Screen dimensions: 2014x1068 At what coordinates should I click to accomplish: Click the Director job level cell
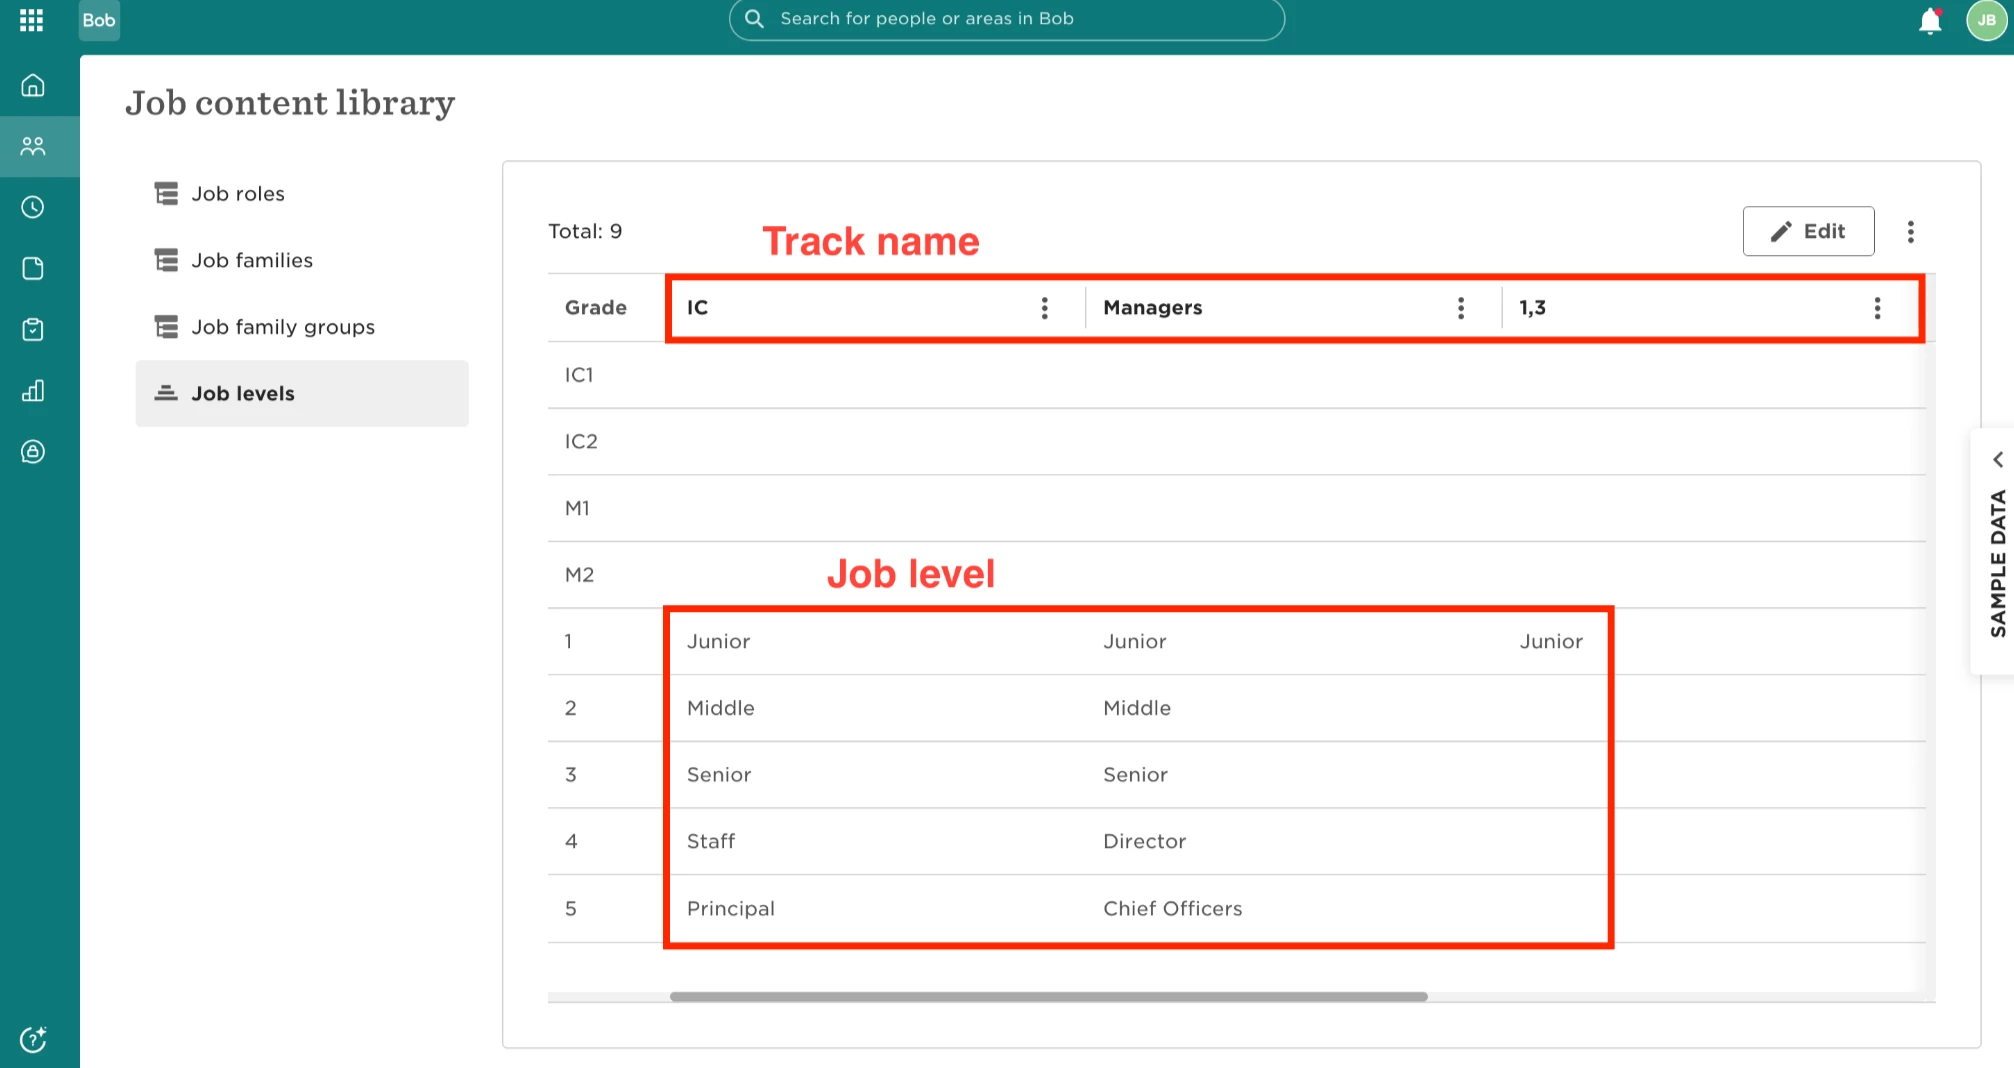click(x=1145, y=842)
